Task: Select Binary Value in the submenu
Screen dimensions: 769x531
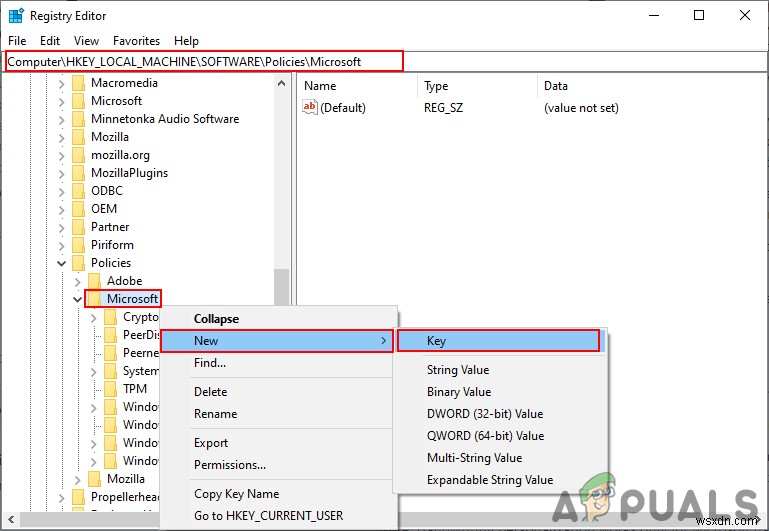Action: click(500, 392)
